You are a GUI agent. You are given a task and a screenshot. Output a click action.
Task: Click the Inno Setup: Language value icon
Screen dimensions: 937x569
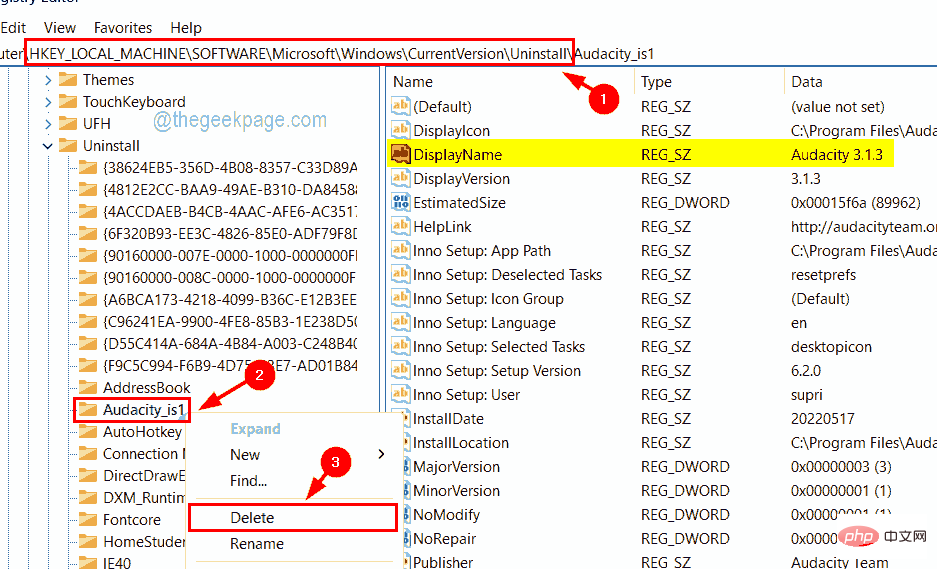click(x=400, y=322)
